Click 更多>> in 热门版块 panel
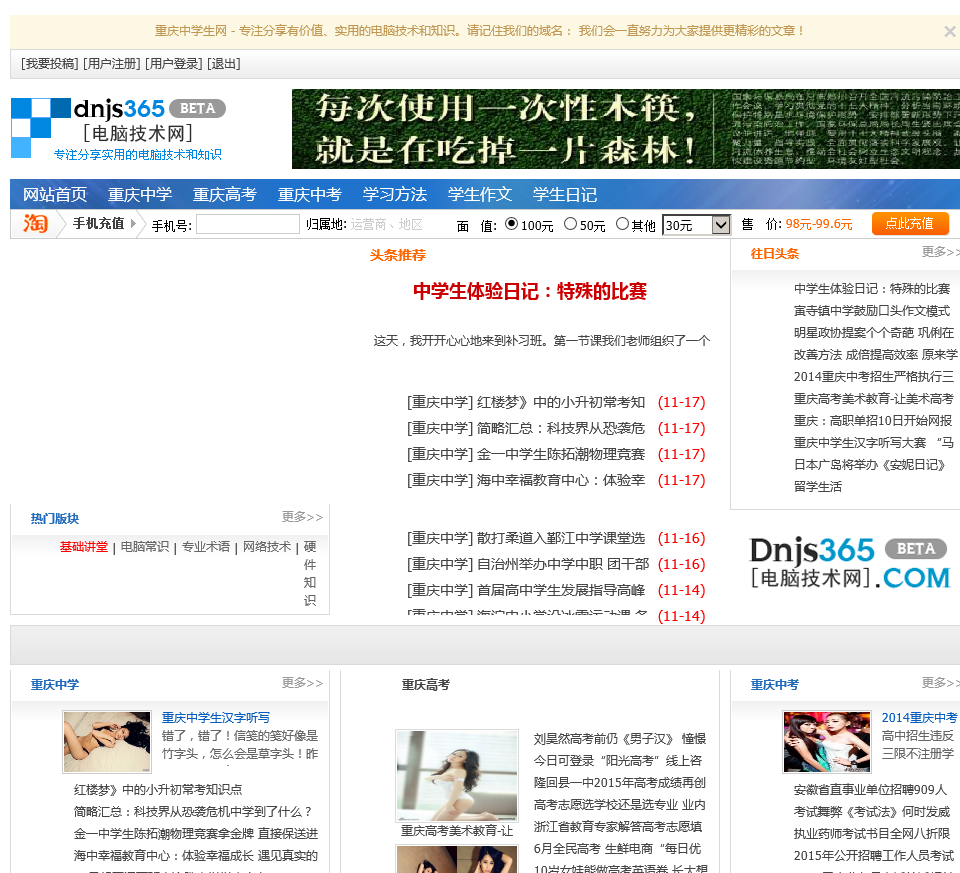 [x=302, y=517]
